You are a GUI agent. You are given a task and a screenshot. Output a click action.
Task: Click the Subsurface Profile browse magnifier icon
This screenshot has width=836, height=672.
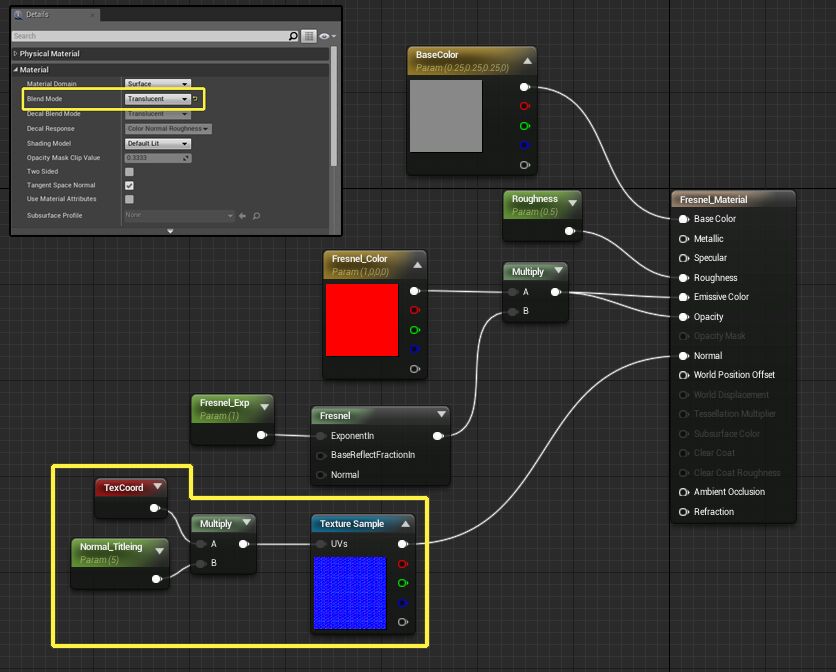point(256,216)
